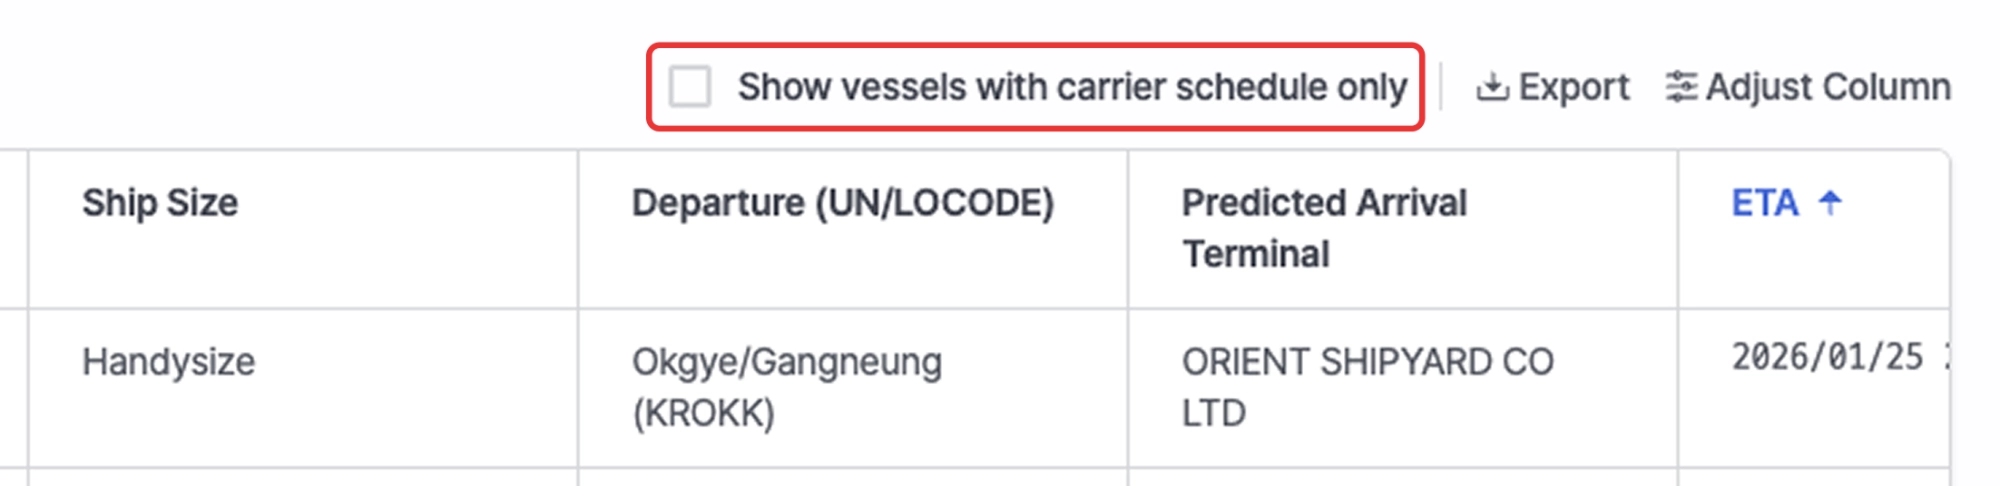Click the Predicted Arrival Terminal header

[1324, 228]
